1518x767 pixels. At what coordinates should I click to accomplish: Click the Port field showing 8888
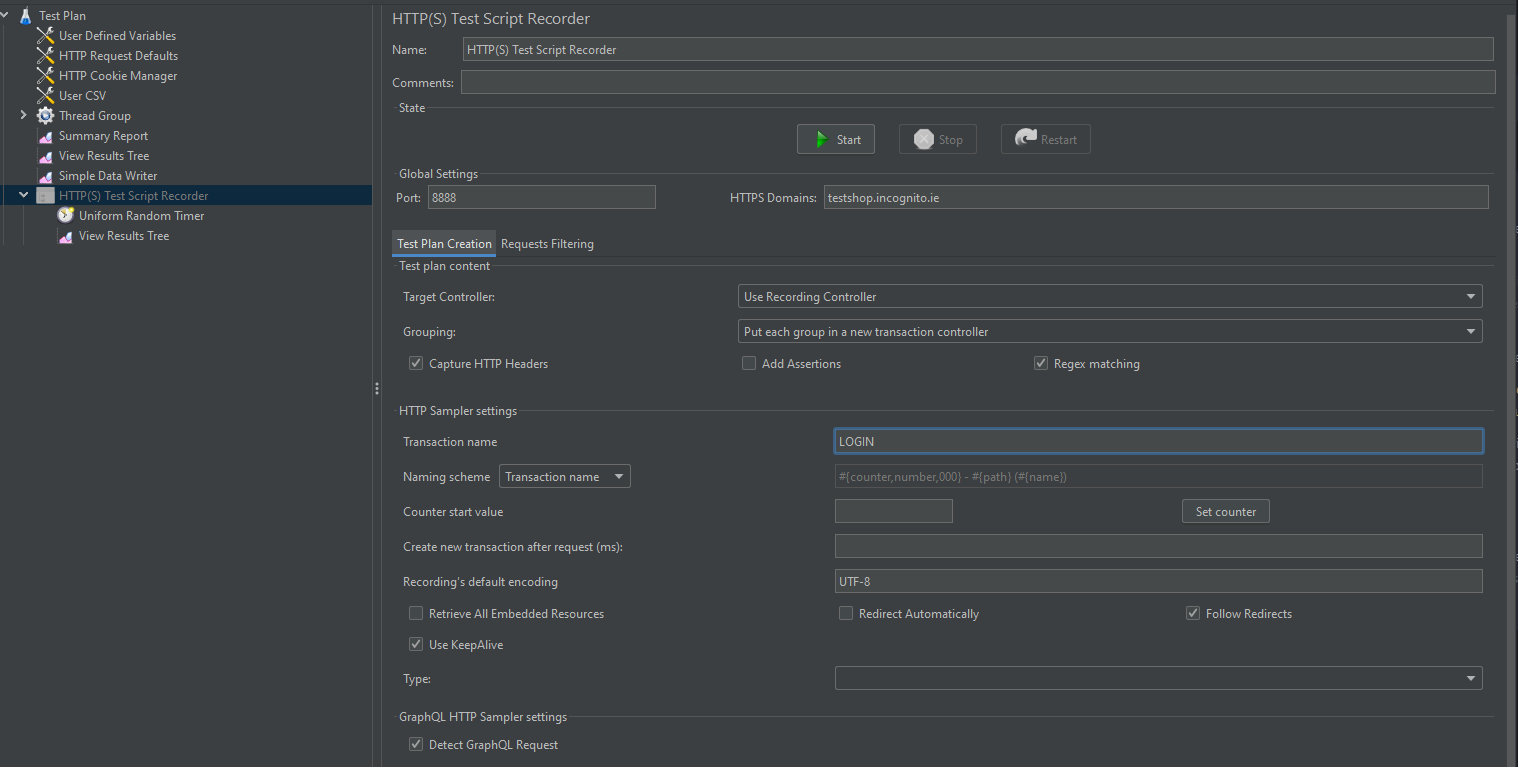point(541,197)
